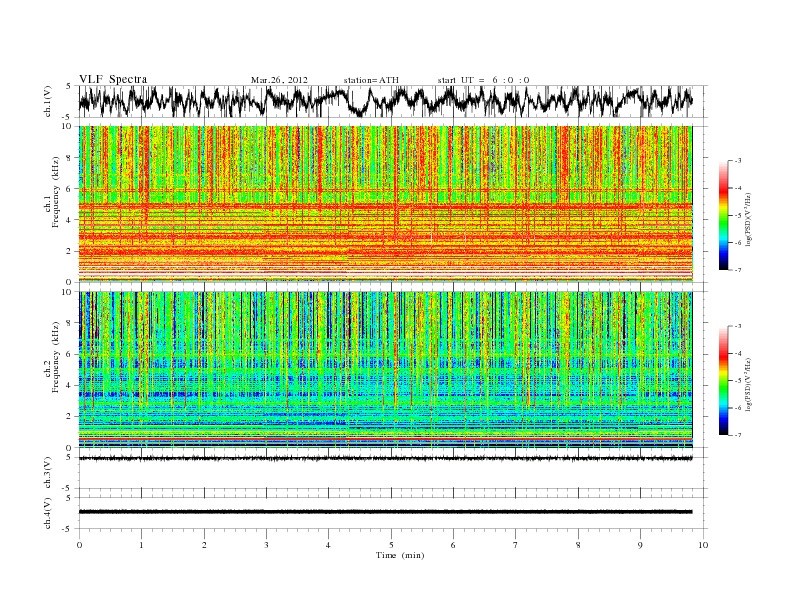792x612 pixels.
Task: Click the time axis tick label '3'
Action: [266, 545]
